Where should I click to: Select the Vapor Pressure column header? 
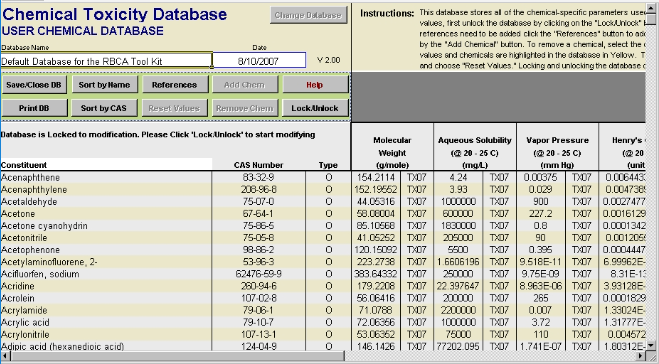coord(558,152)
